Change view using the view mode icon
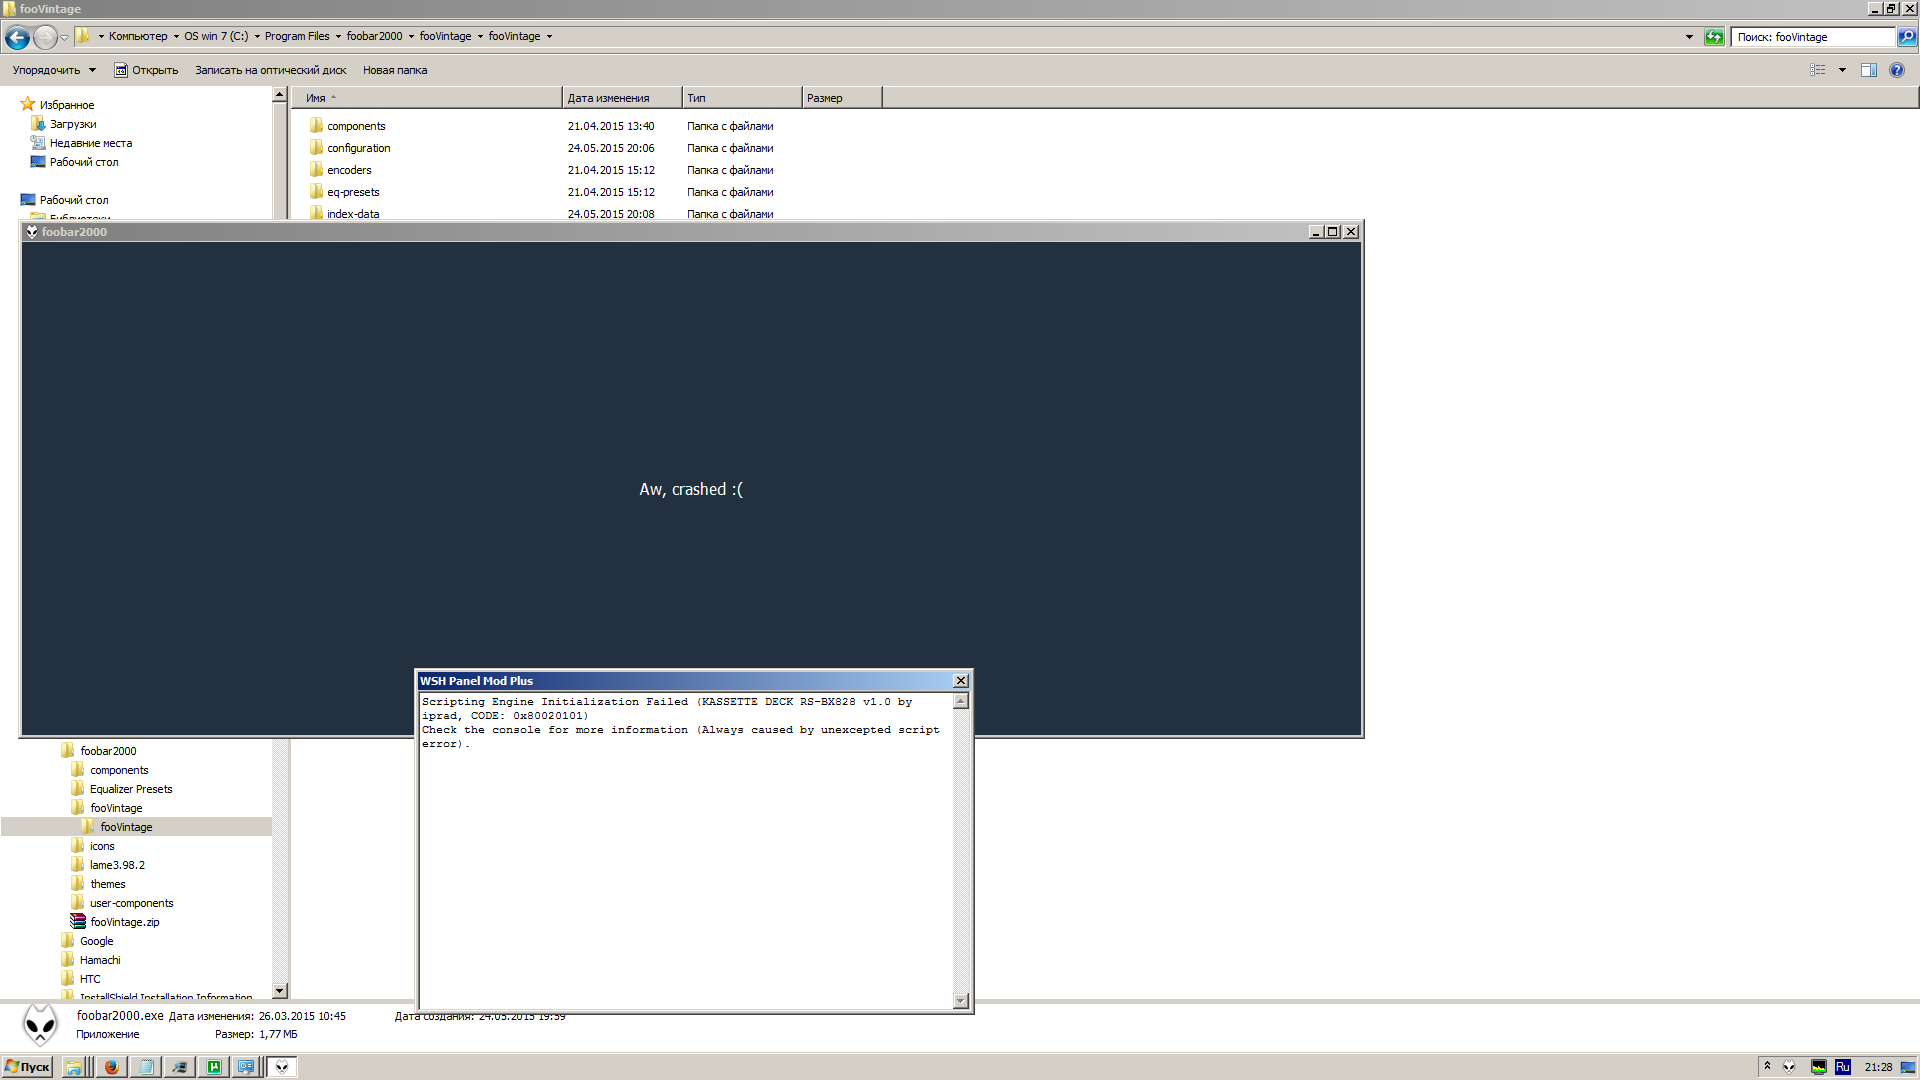Screen dimensions: 1920x1080 click(1818, 70)
